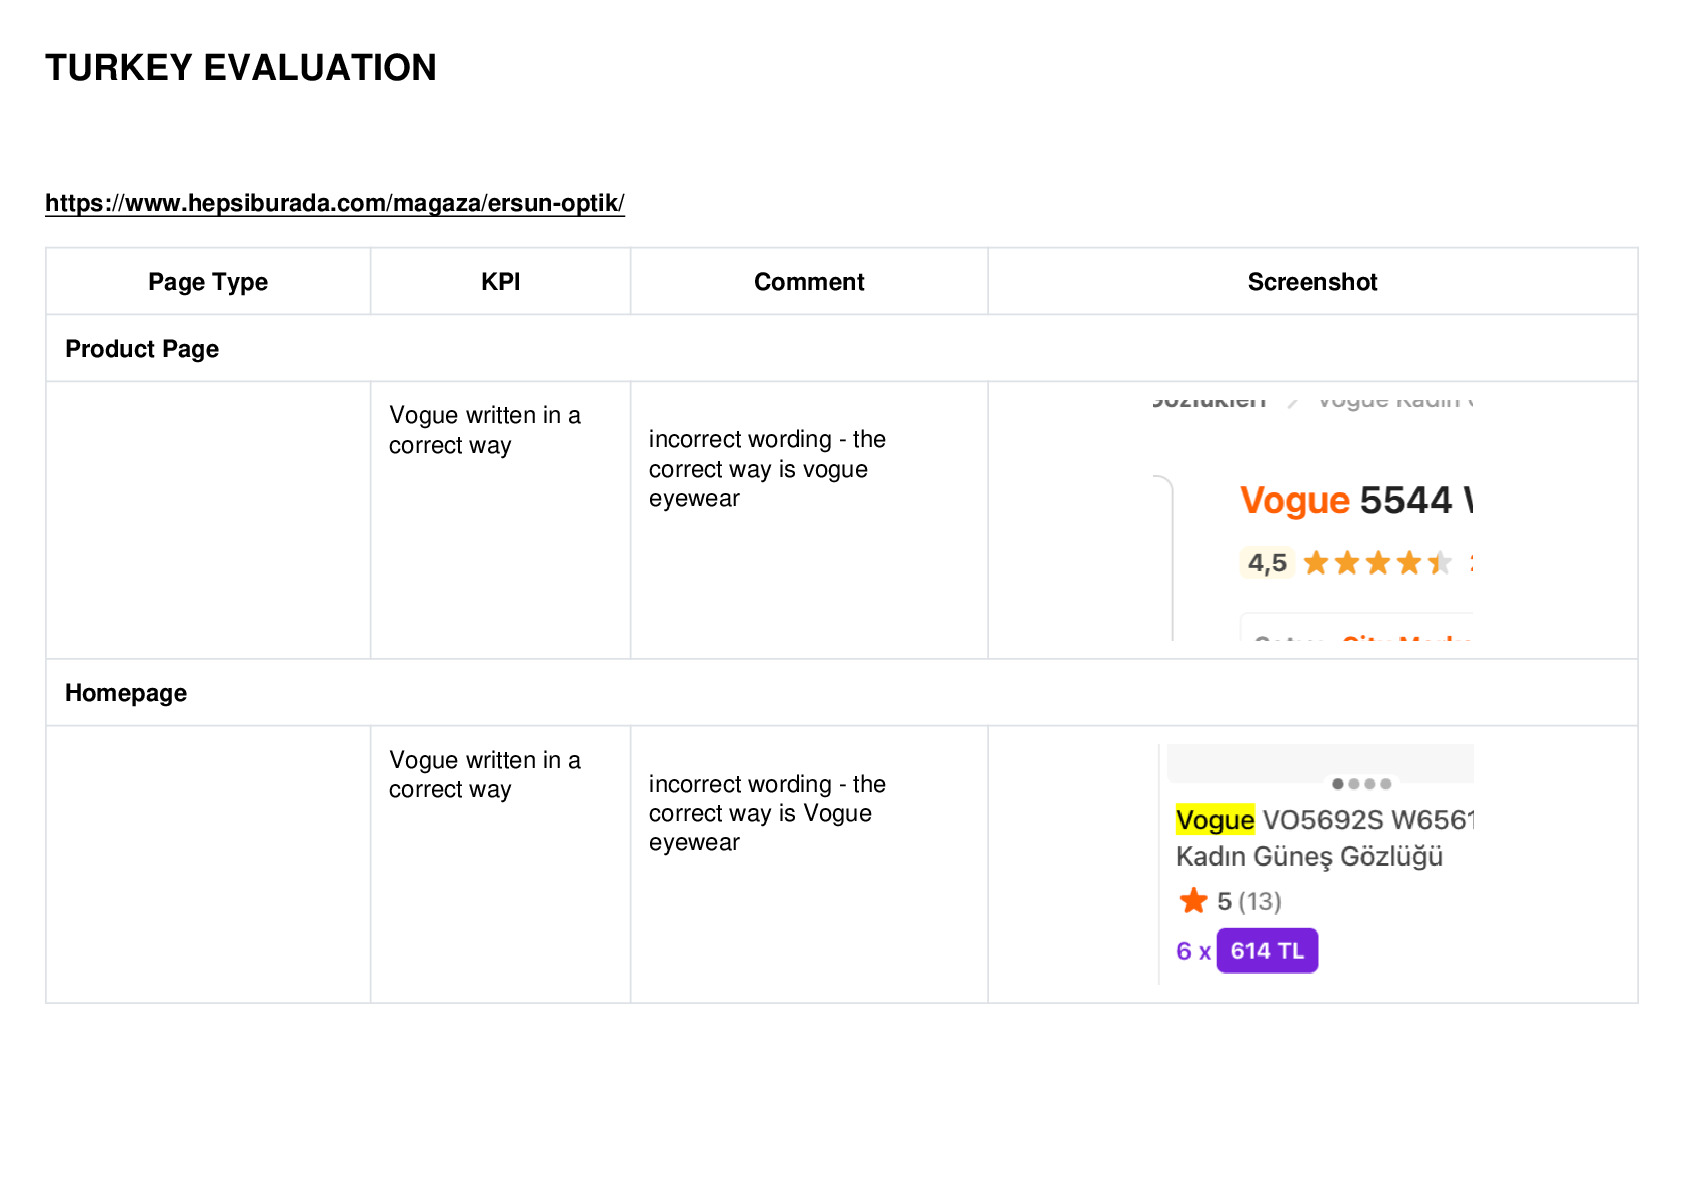This screenshot has height=1191, width=1684.
Task: Click the Screenshot column header
Action: click(x=1313, y=282)
